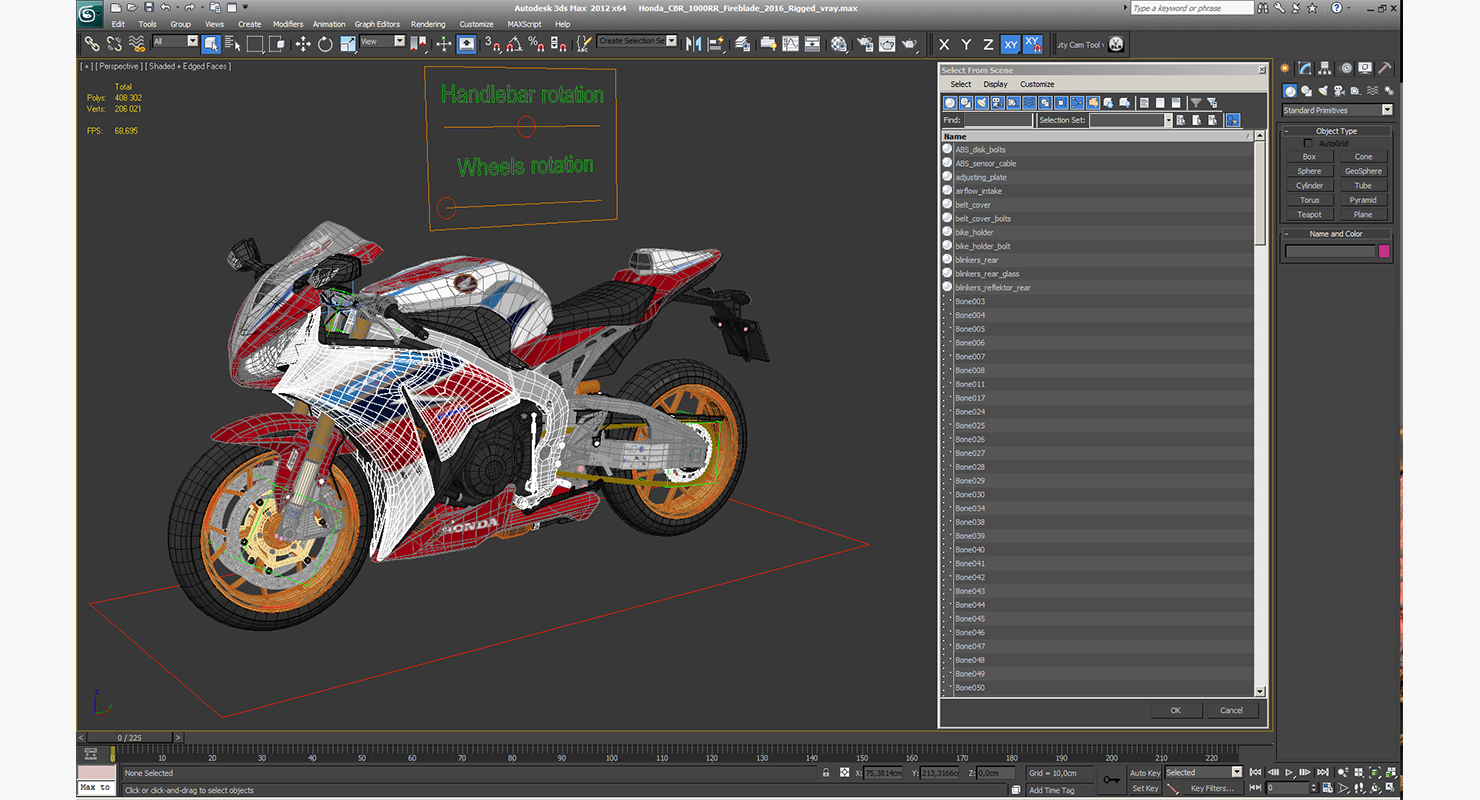Click the keyword search field
This screenshot has width=1480, height=800.
click(x=1192, y=8)
